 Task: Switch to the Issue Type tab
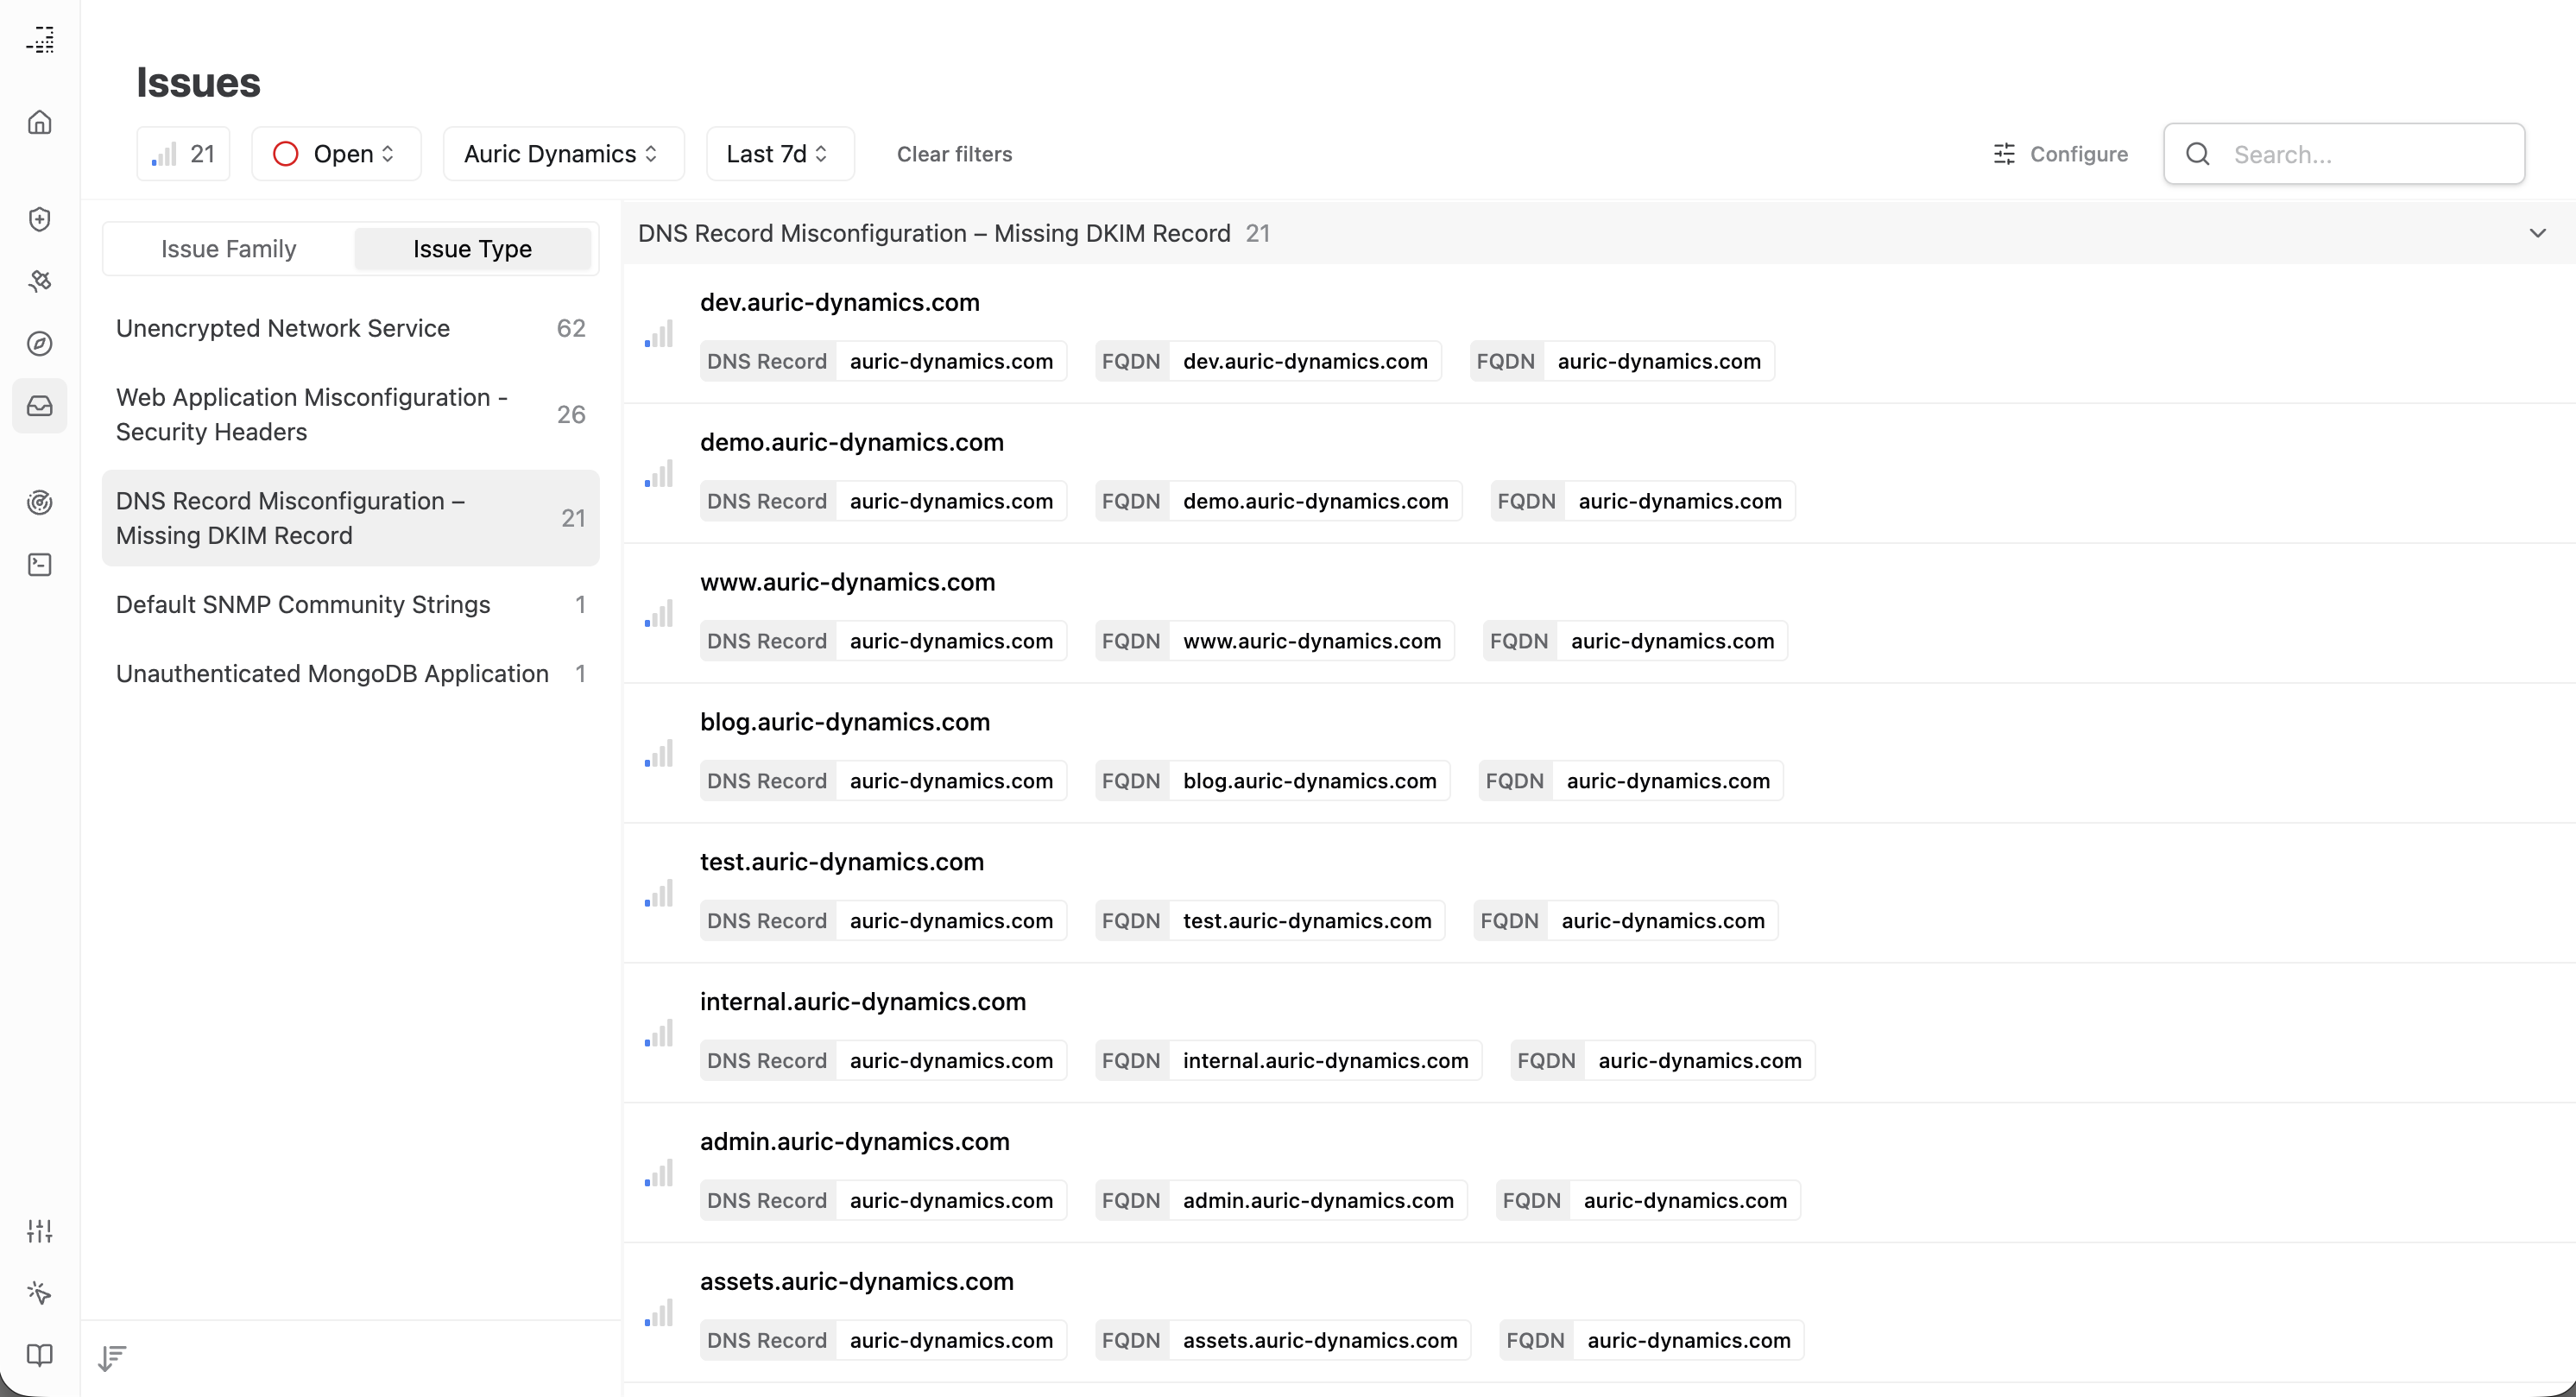tap(472, 249)
